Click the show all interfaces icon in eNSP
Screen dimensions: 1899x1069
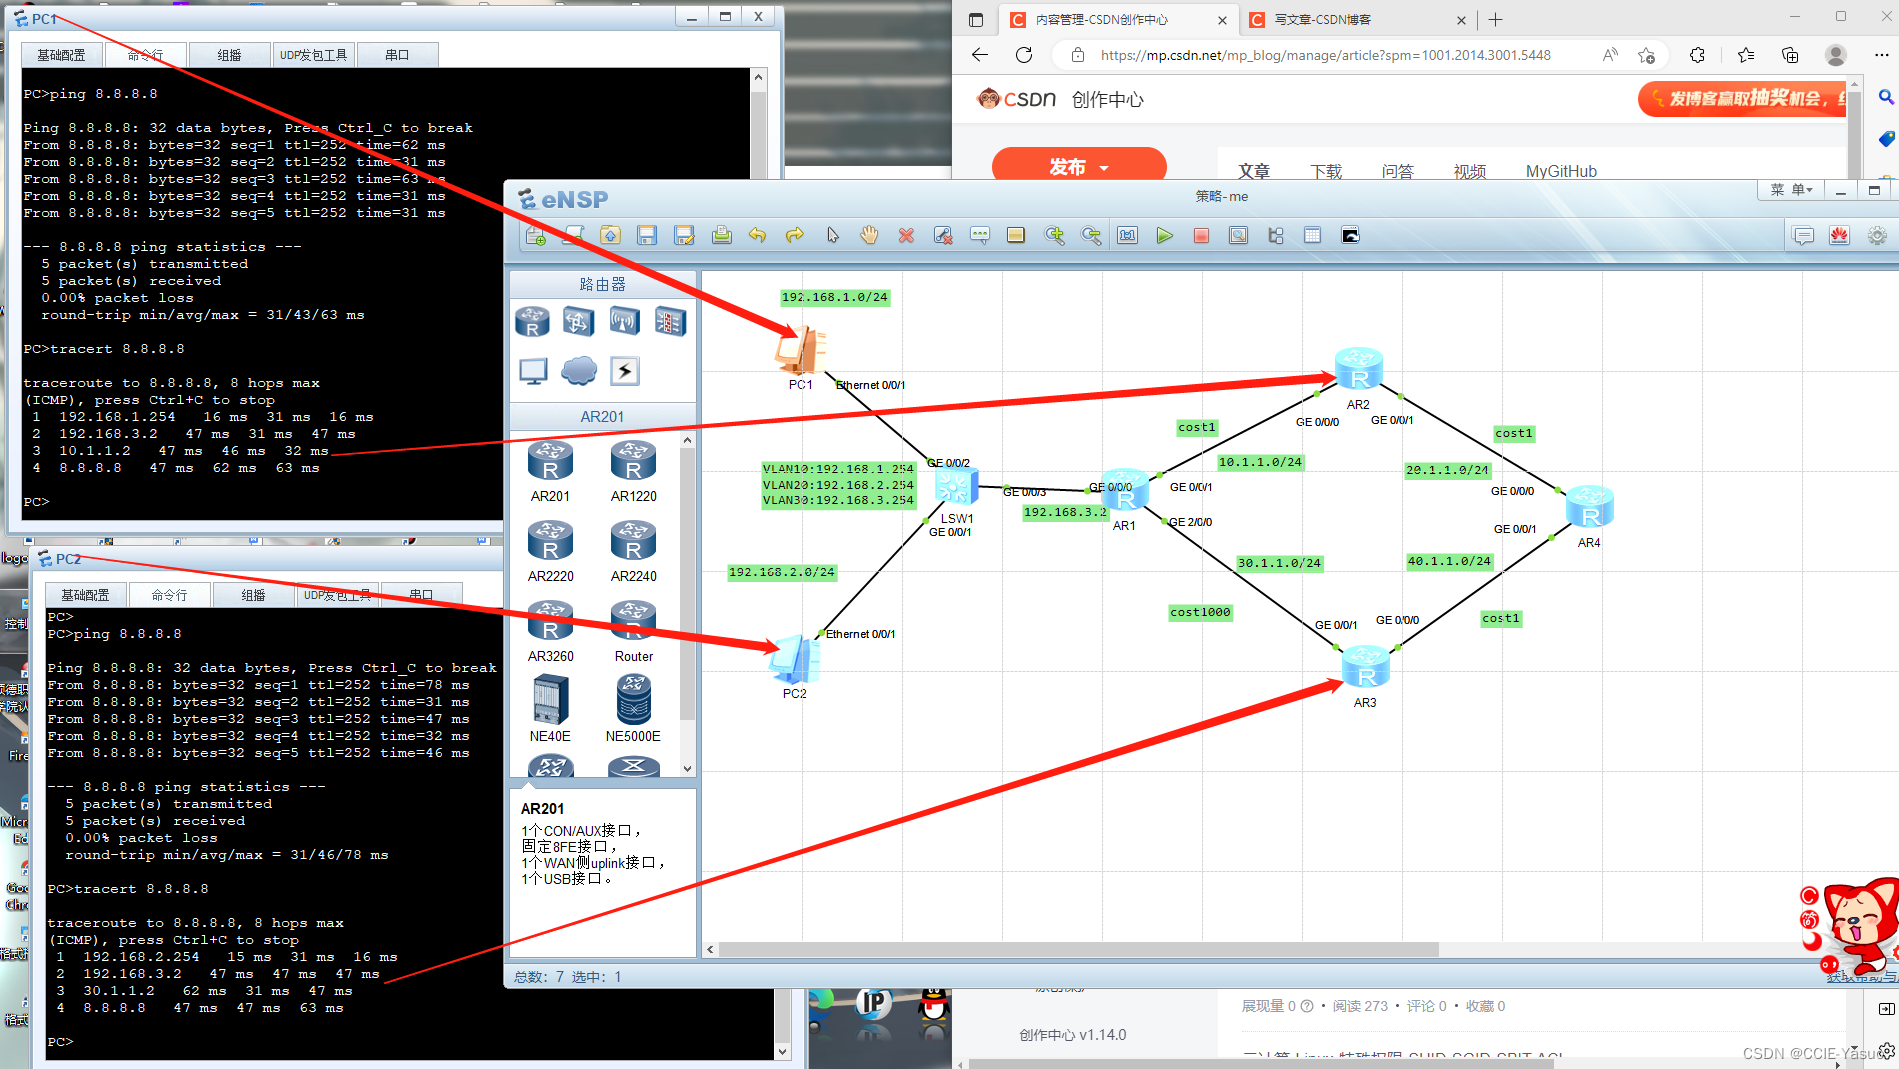[1276, 236]
